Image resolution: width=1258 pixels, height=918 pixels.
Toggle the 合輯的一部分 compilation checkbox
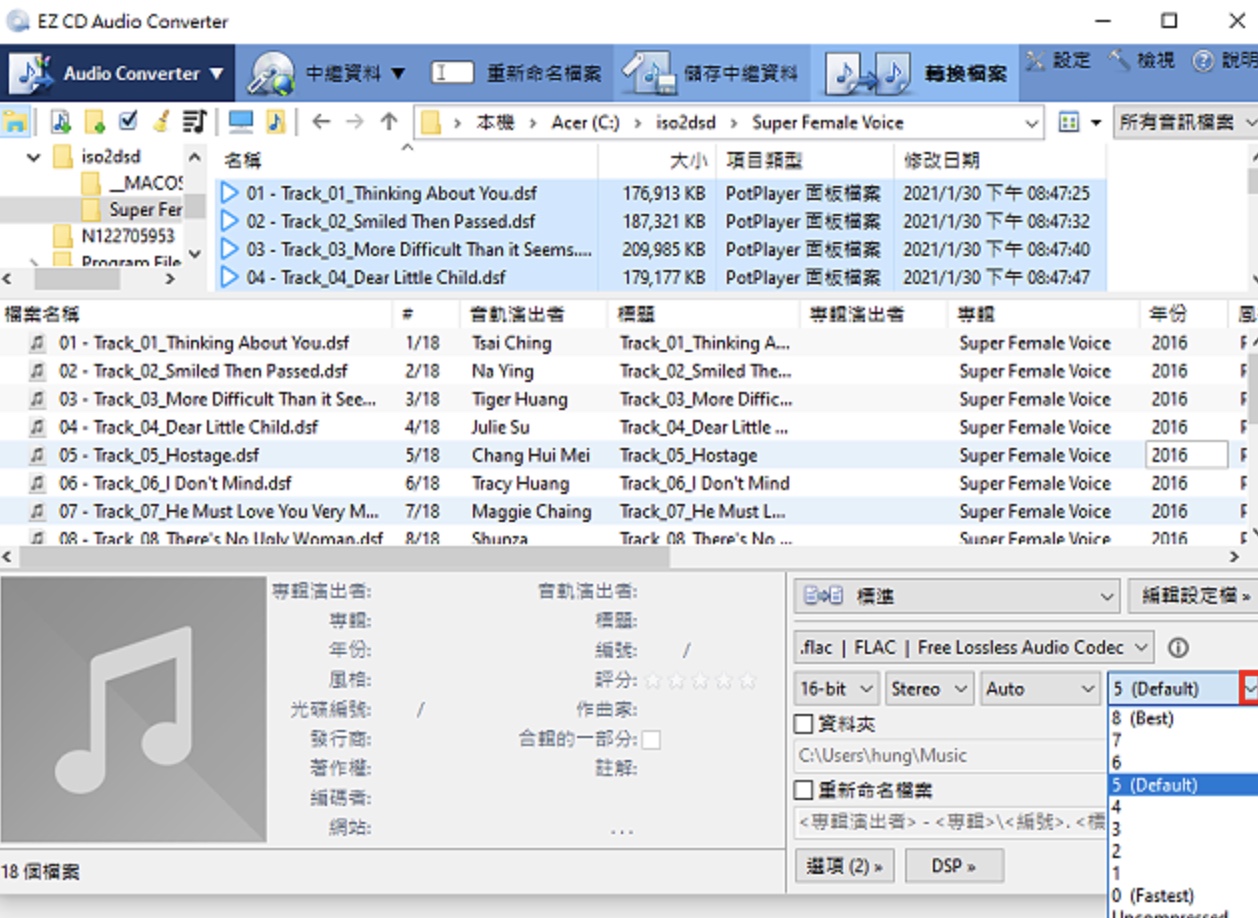(651, 740)
